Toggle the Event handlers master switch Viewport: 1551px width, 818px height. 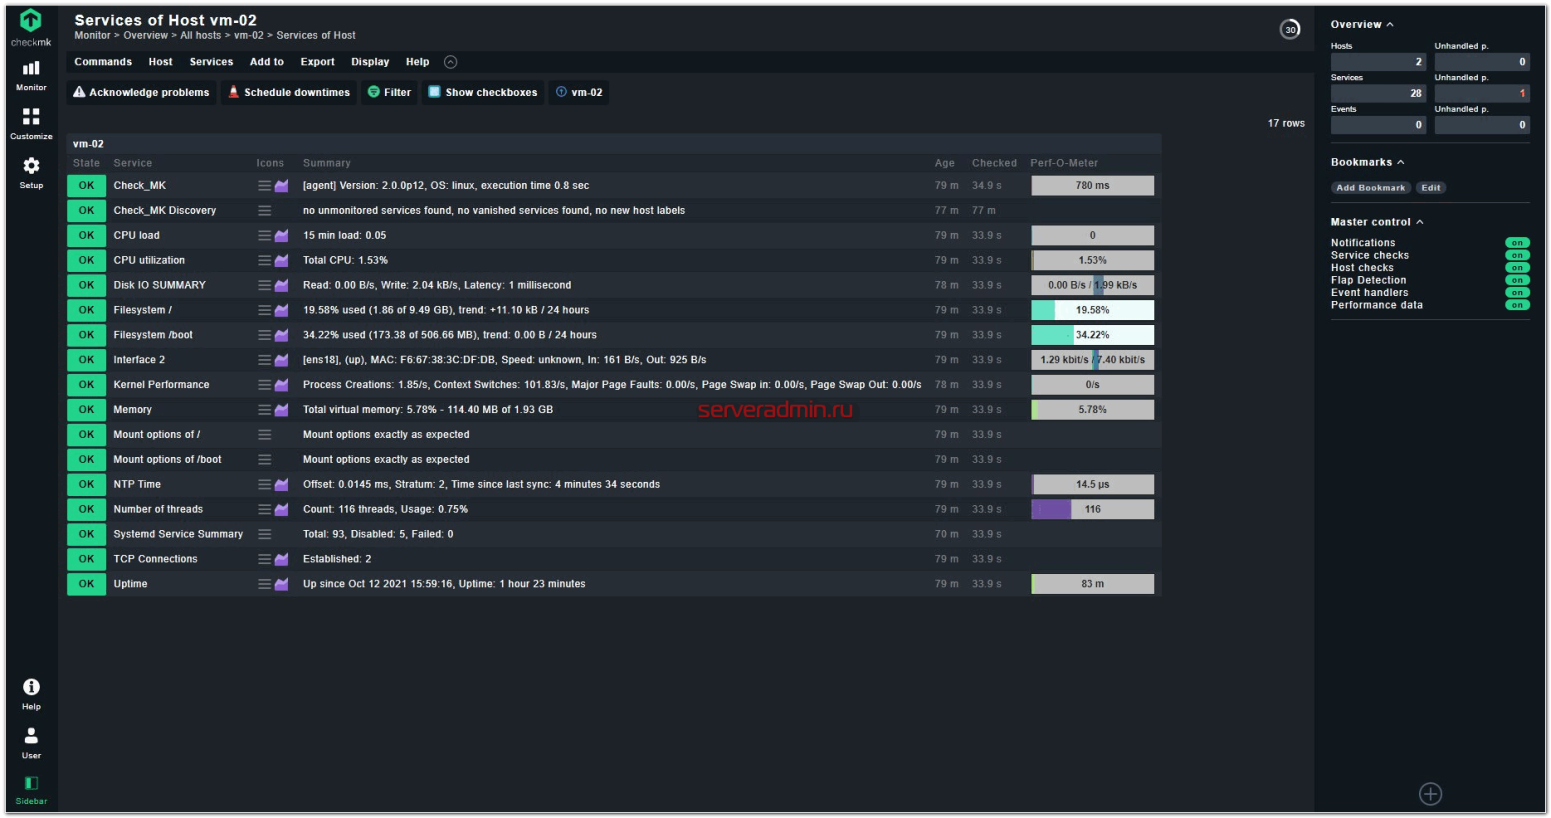(1517, 293)
